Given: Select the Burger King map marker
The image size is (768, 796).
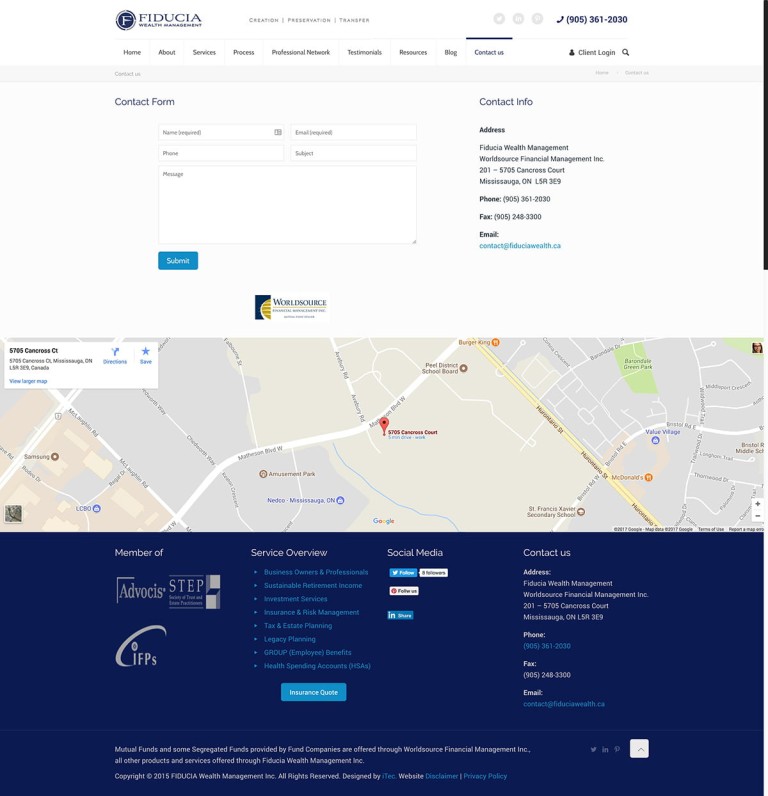Looking at the screenshot, I should (x=496, y=342).
